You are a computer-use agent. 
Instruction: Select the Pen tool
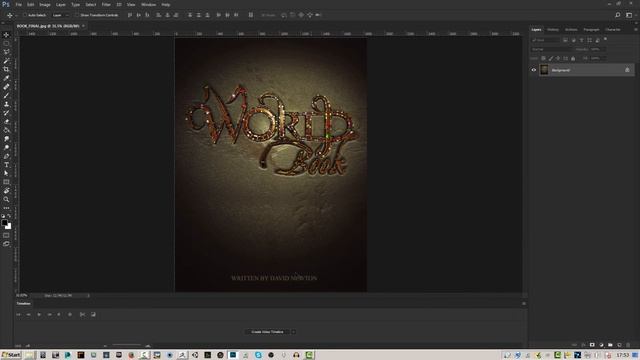(x=6, y=156)
